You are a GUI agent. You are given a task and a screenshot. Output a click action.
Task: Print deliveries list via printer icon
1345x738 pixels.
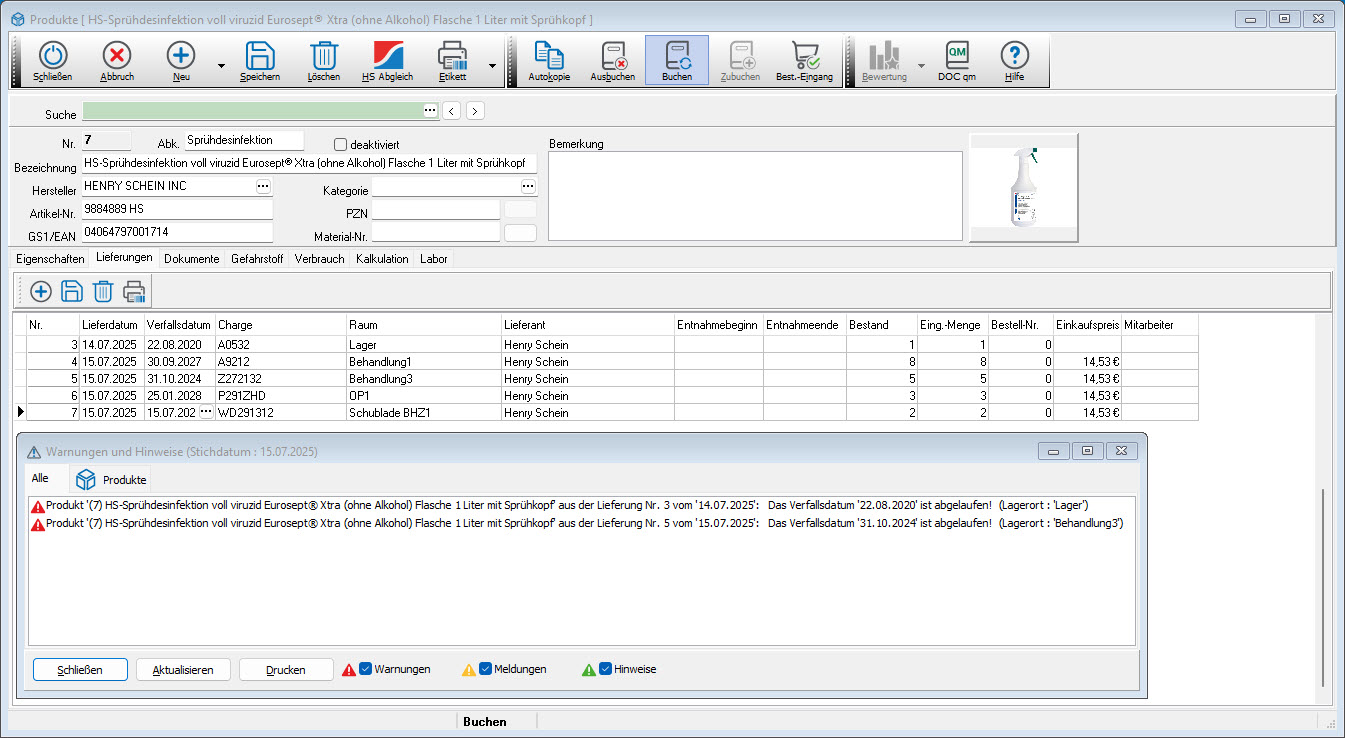(134, 291)
